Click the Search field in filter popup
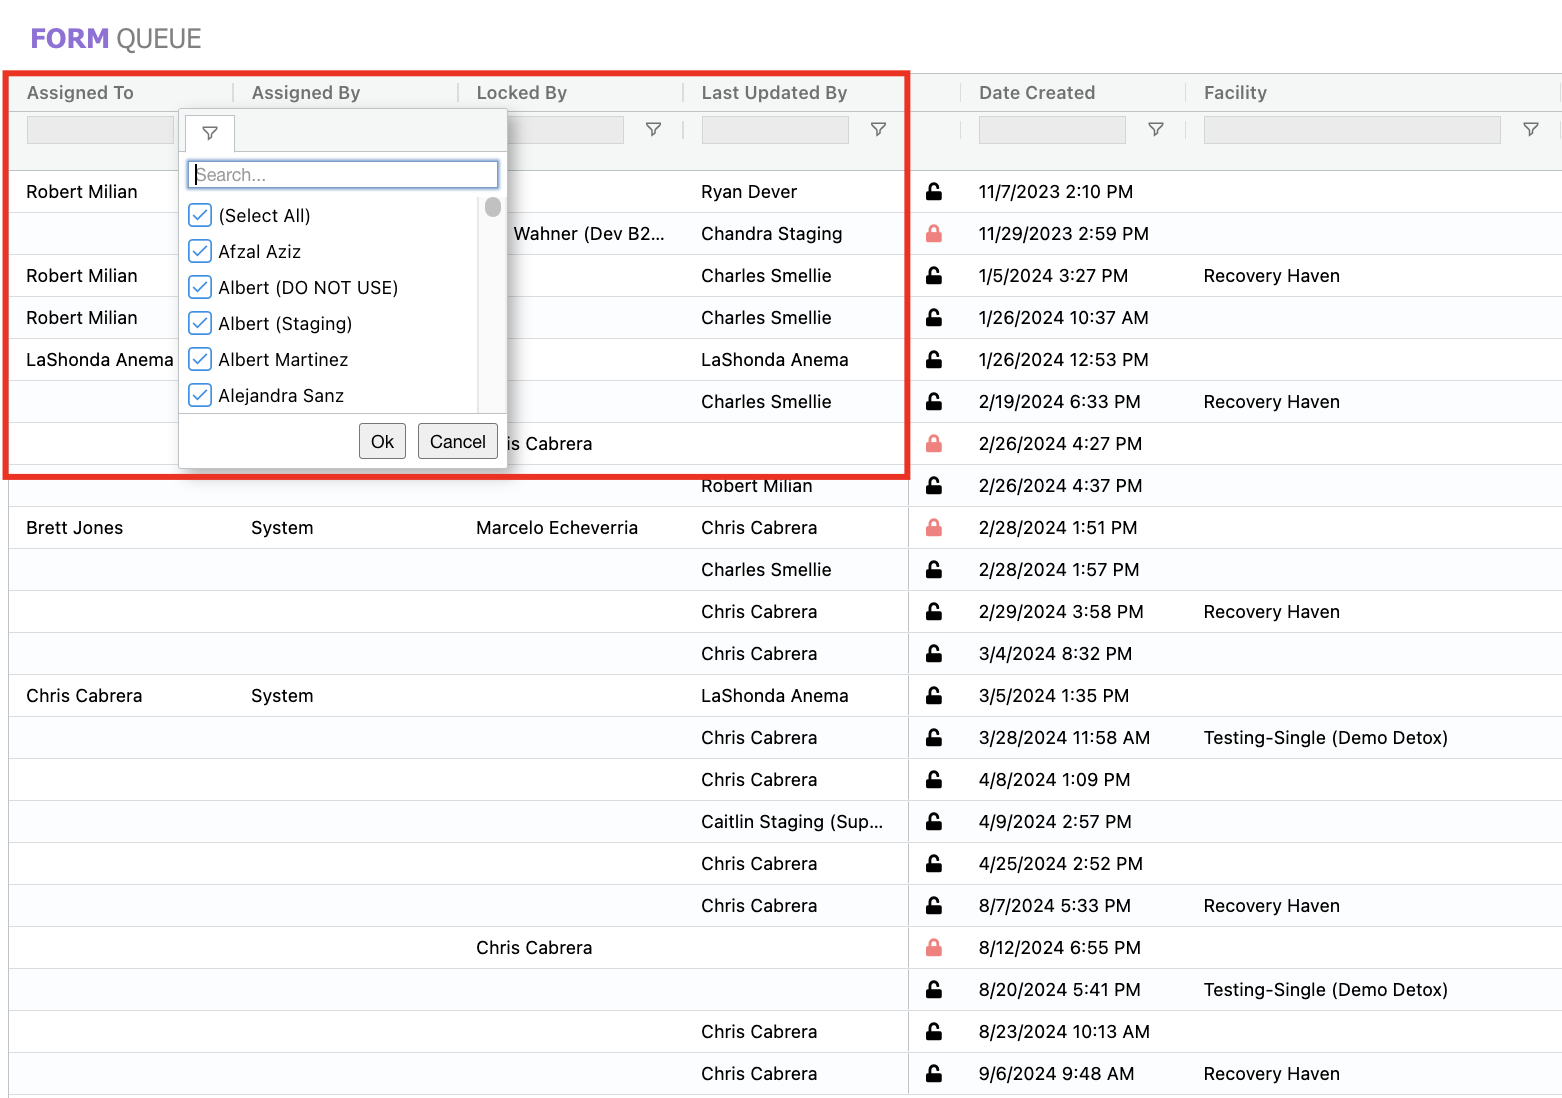Image resolution: width=1562 pixels, height=1098 pixels. pos(343,175)
